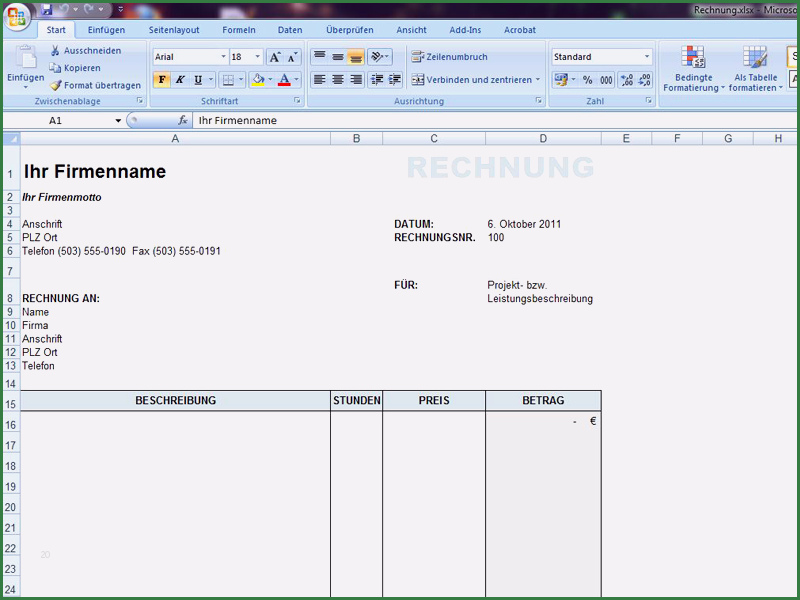Click the Kopieren button
The height and width of the screenshot is (600, 800).
[x=75, y=68]
